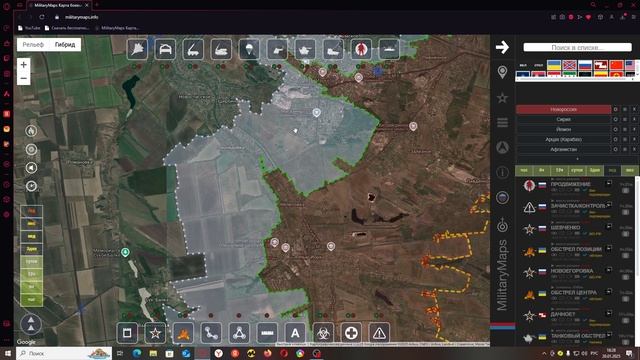Click the Windows taskbar search box
Screen dimensions: 640x360
tap(64, 353)
